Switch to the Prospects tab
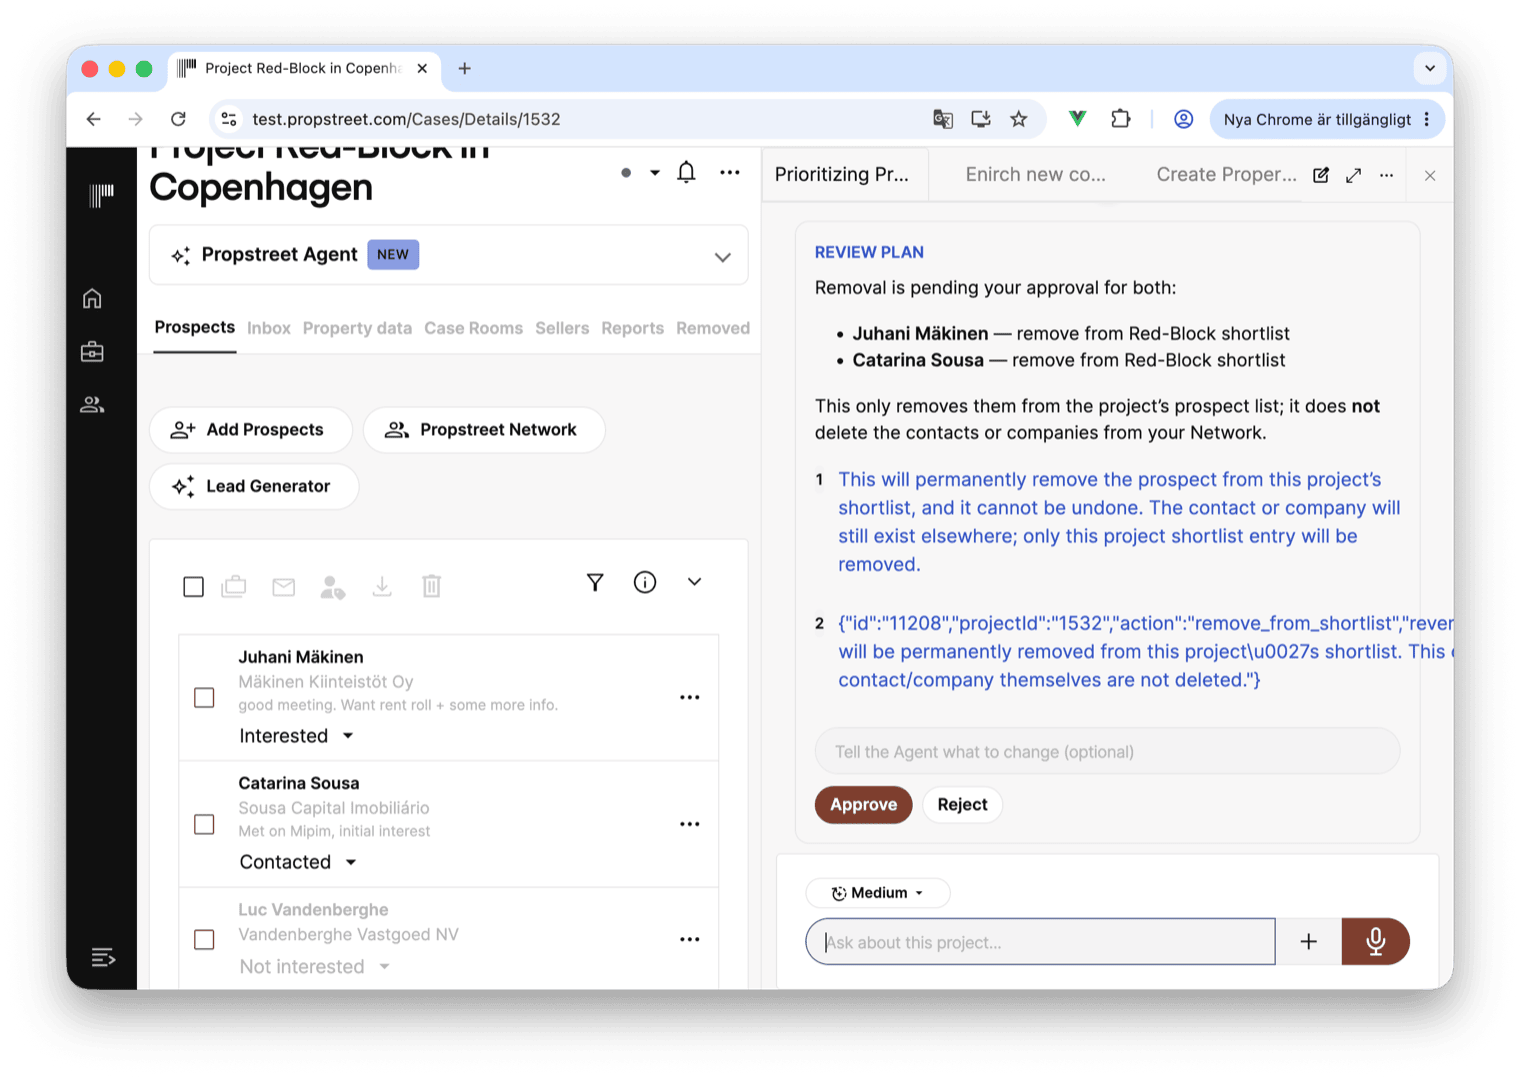 tap(195, 327)
